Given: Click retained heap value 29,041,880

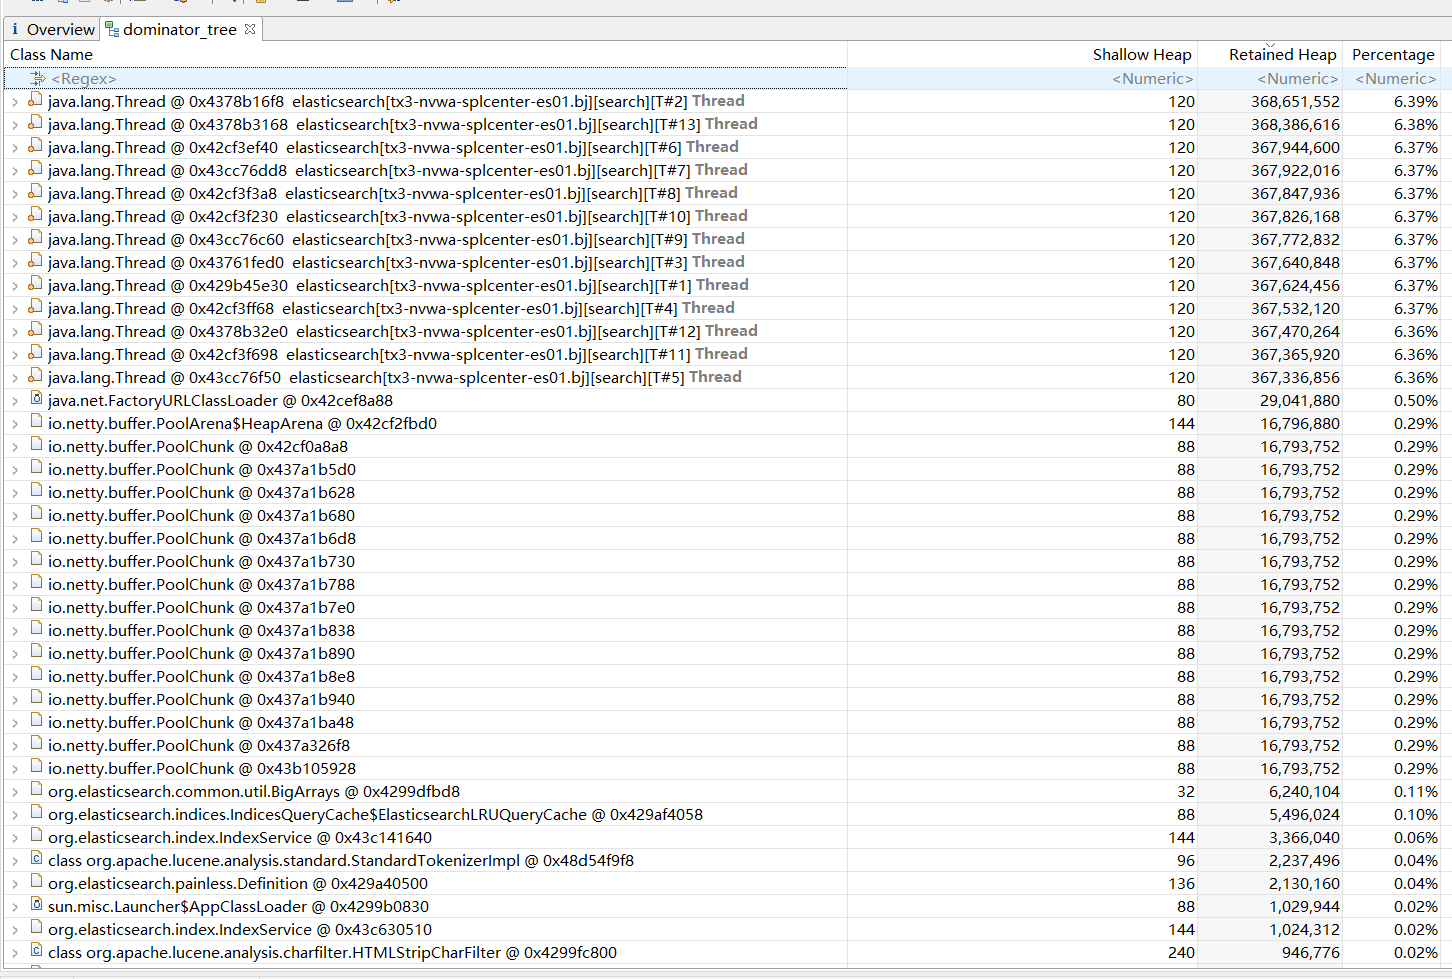Looking at the screenshot, I should pos(1300,401).
